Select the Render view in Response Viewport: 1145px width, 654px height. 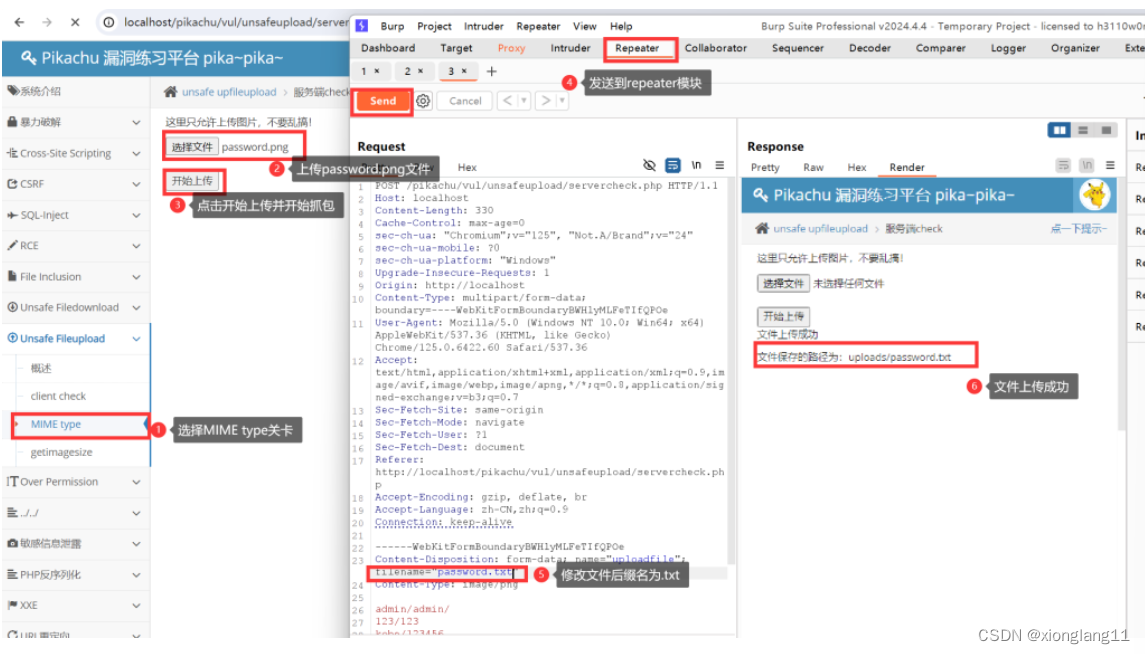pyautogui.click(x=907, y=167)
